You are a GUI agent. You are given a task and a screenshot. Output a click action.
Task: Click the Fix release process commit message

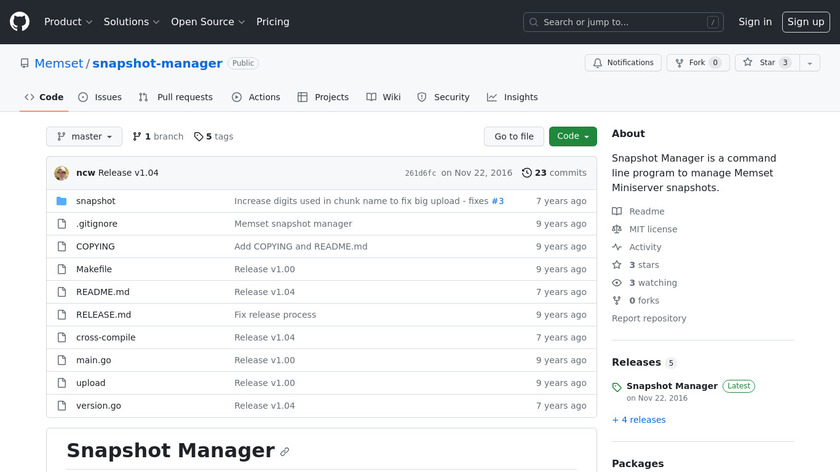coord(275,314)
